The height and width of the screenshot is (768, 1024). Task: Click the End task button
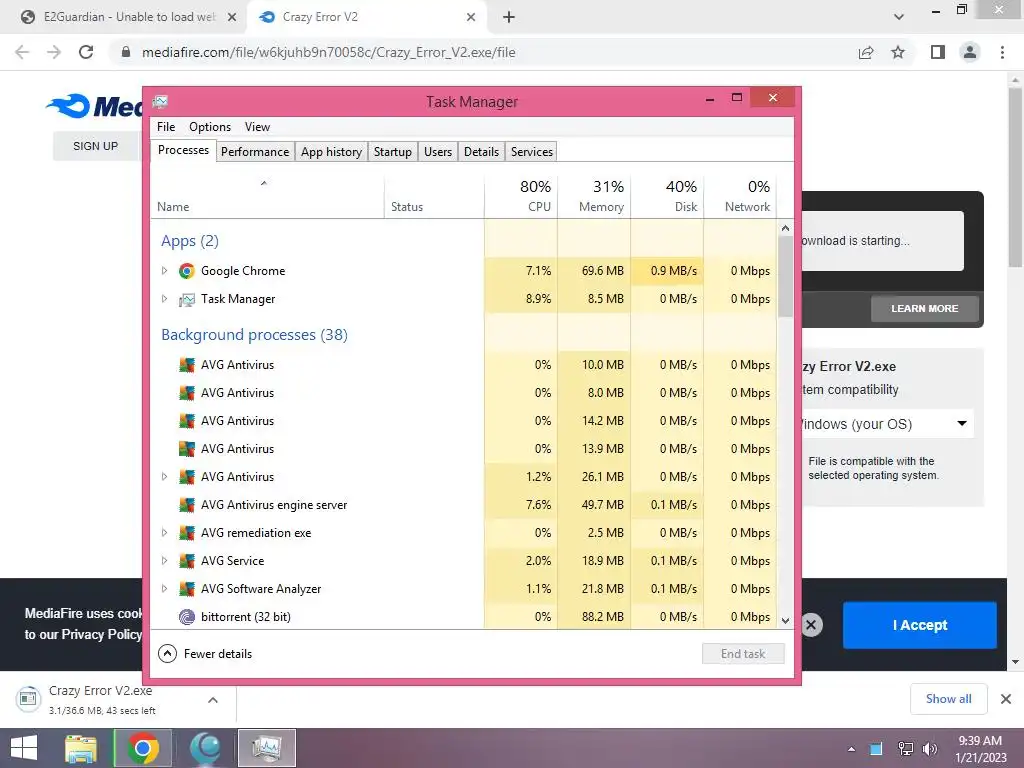point(743,654)
